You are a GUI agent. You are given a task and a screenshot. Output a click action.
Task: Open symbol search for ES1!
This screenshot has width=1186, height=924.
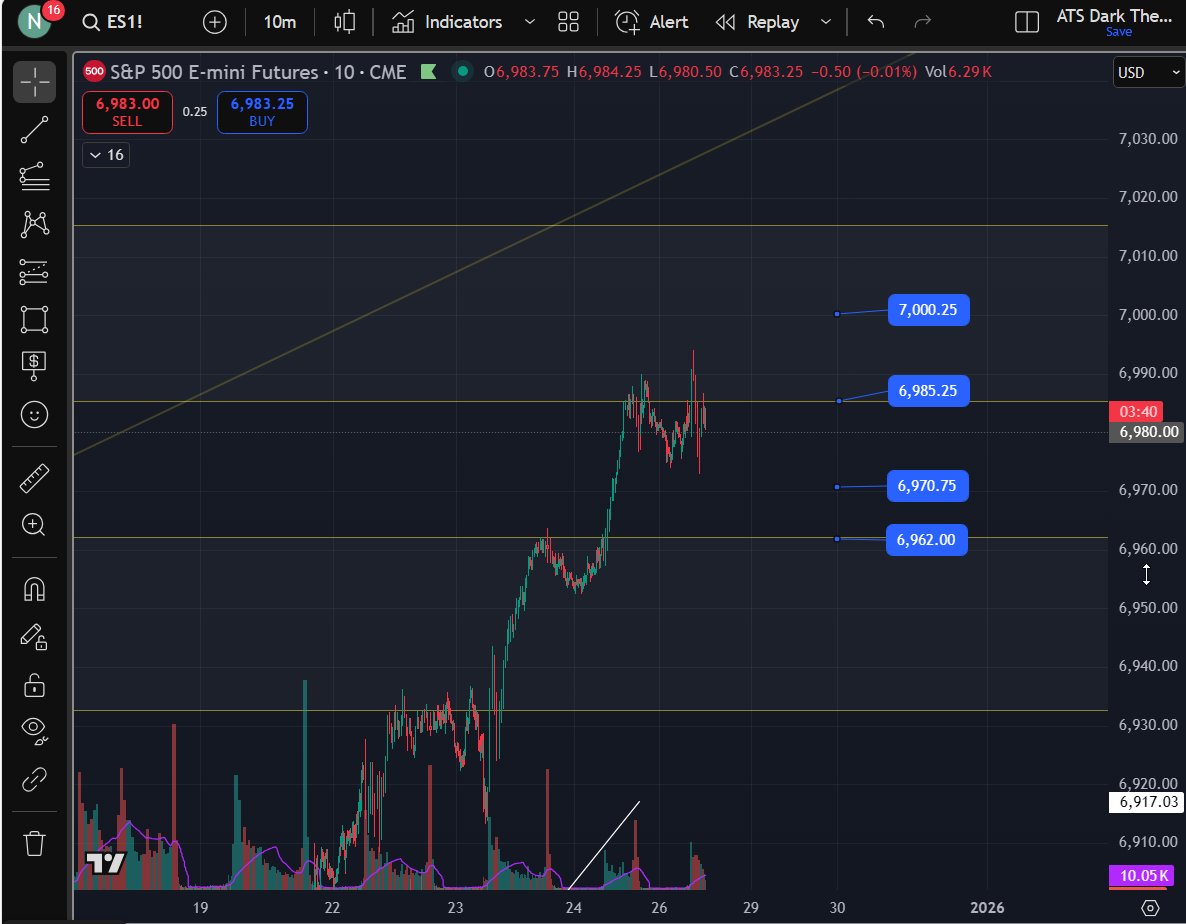coord(113,22)
